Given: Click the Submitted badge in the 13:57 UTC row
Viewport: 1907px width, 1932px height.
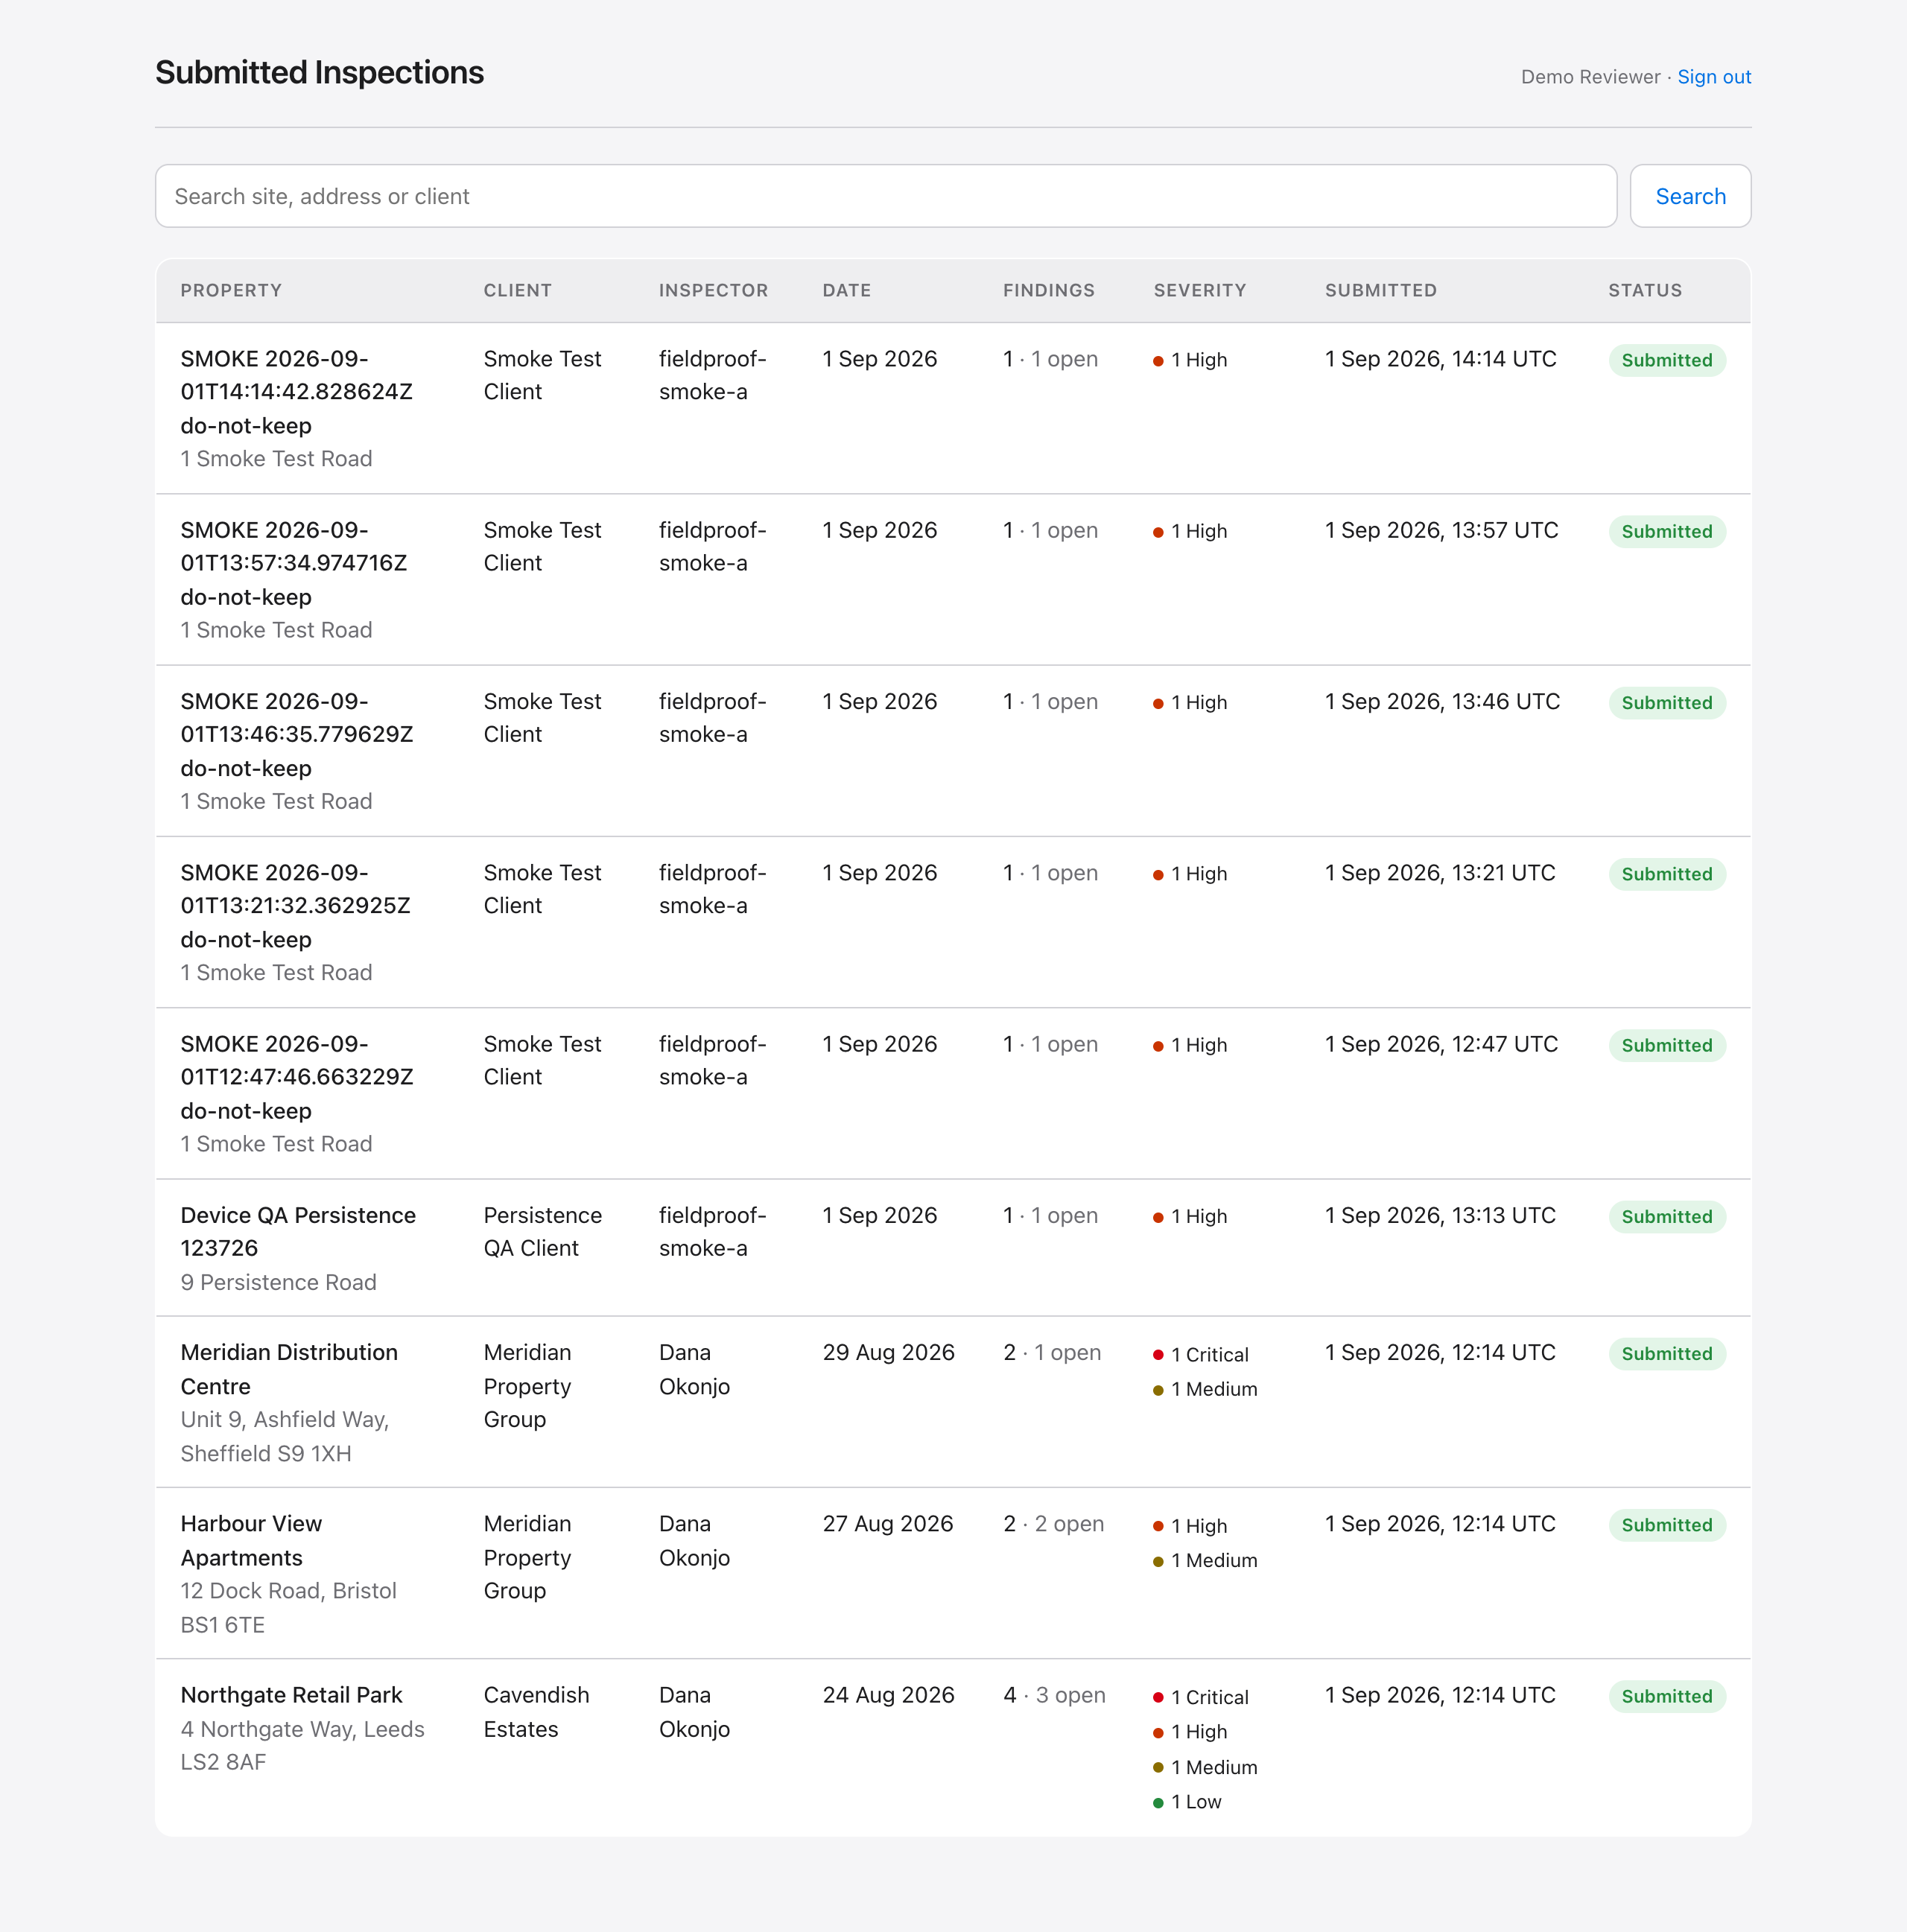Looking at the screenshot, I should click(1667, 531).
